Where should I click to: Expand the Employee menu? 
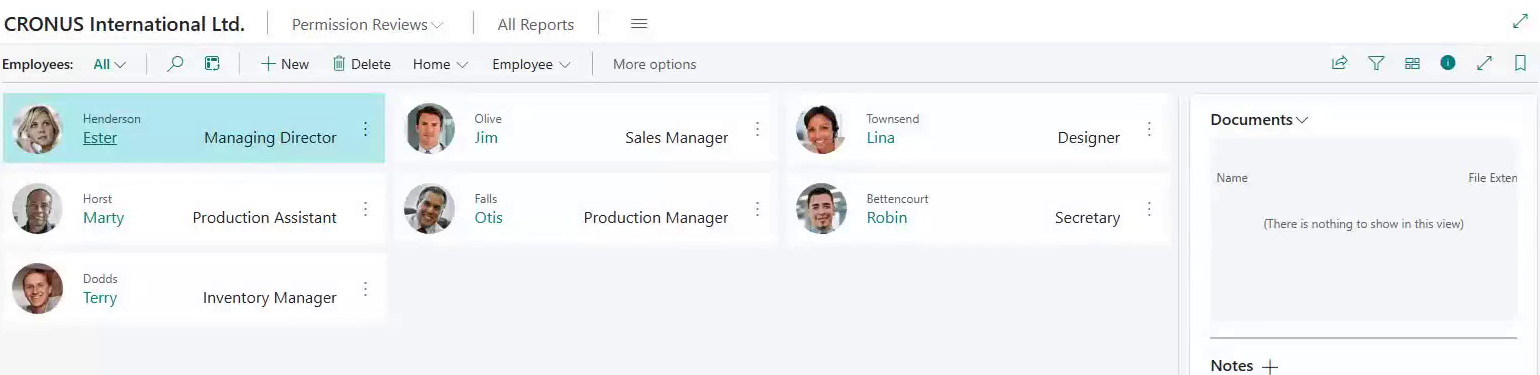coord(531,64)
